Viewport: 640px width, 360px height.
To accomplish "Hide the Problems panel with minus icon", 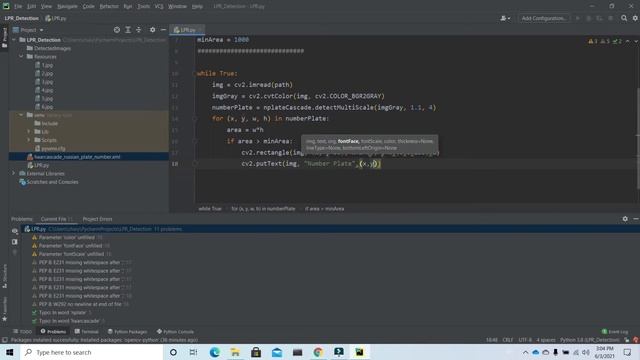I will (636, 219).
